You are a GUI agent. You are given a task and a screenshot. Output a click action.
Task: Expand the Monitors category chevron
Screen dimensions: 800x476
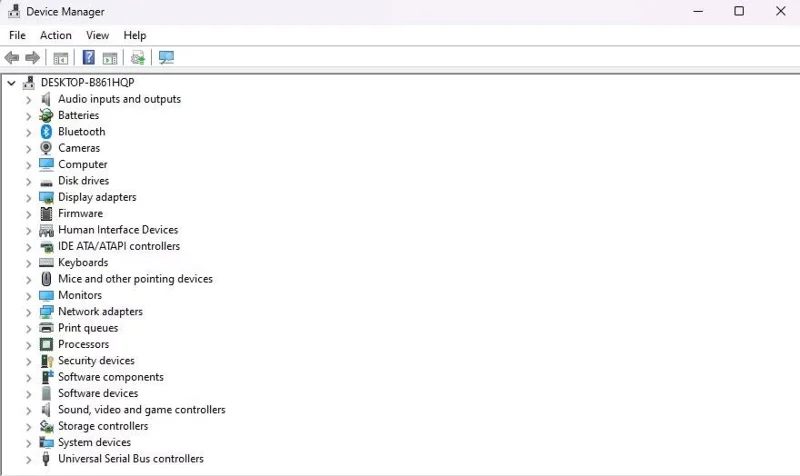(x=29, y=296)
